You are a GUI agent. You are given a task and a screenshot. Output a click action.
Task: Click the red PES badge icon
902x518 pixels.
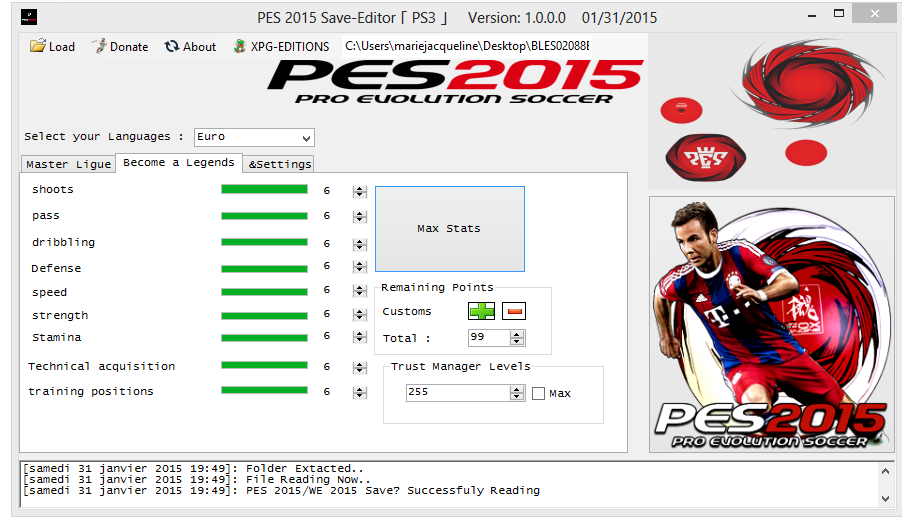pos(705,157)
